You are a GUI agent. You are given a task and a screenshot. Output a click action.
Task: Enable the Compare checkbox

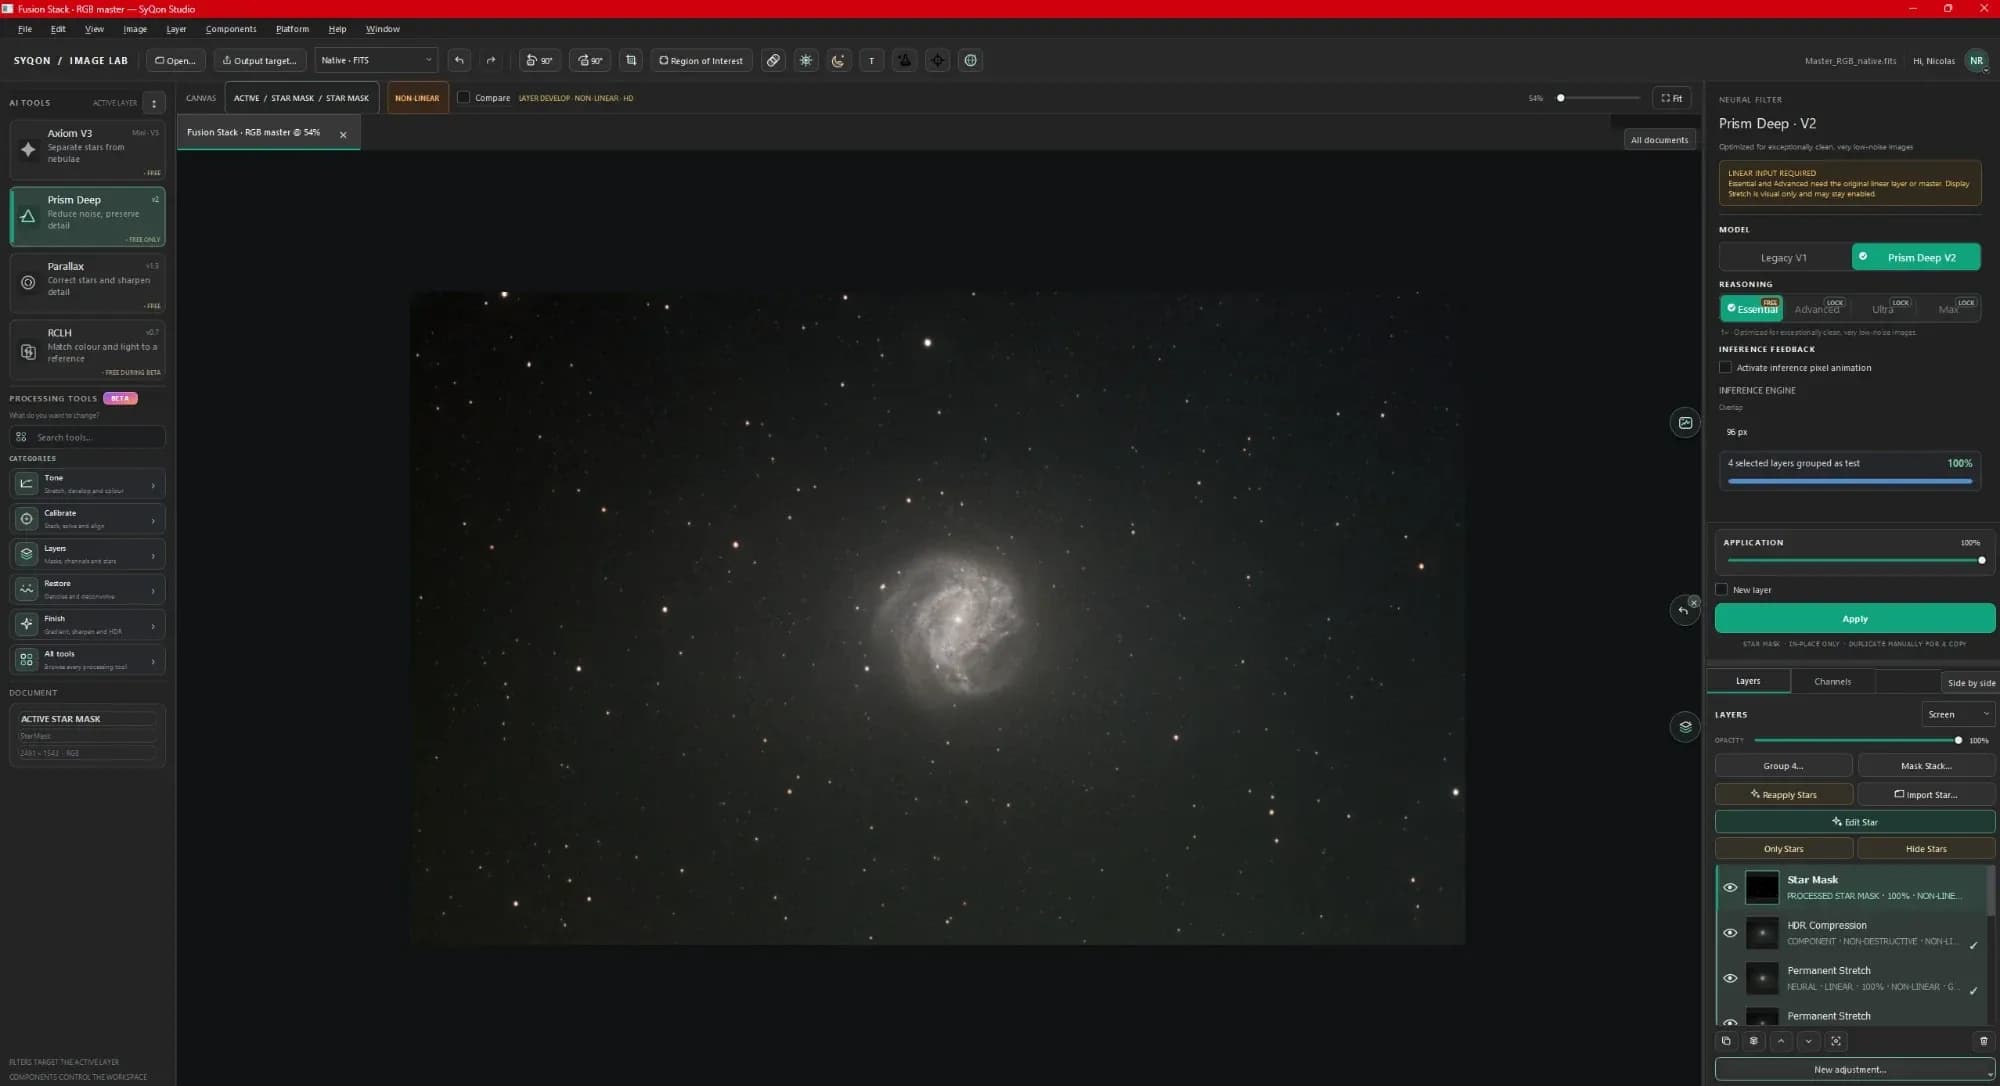(x=463, y=98)
